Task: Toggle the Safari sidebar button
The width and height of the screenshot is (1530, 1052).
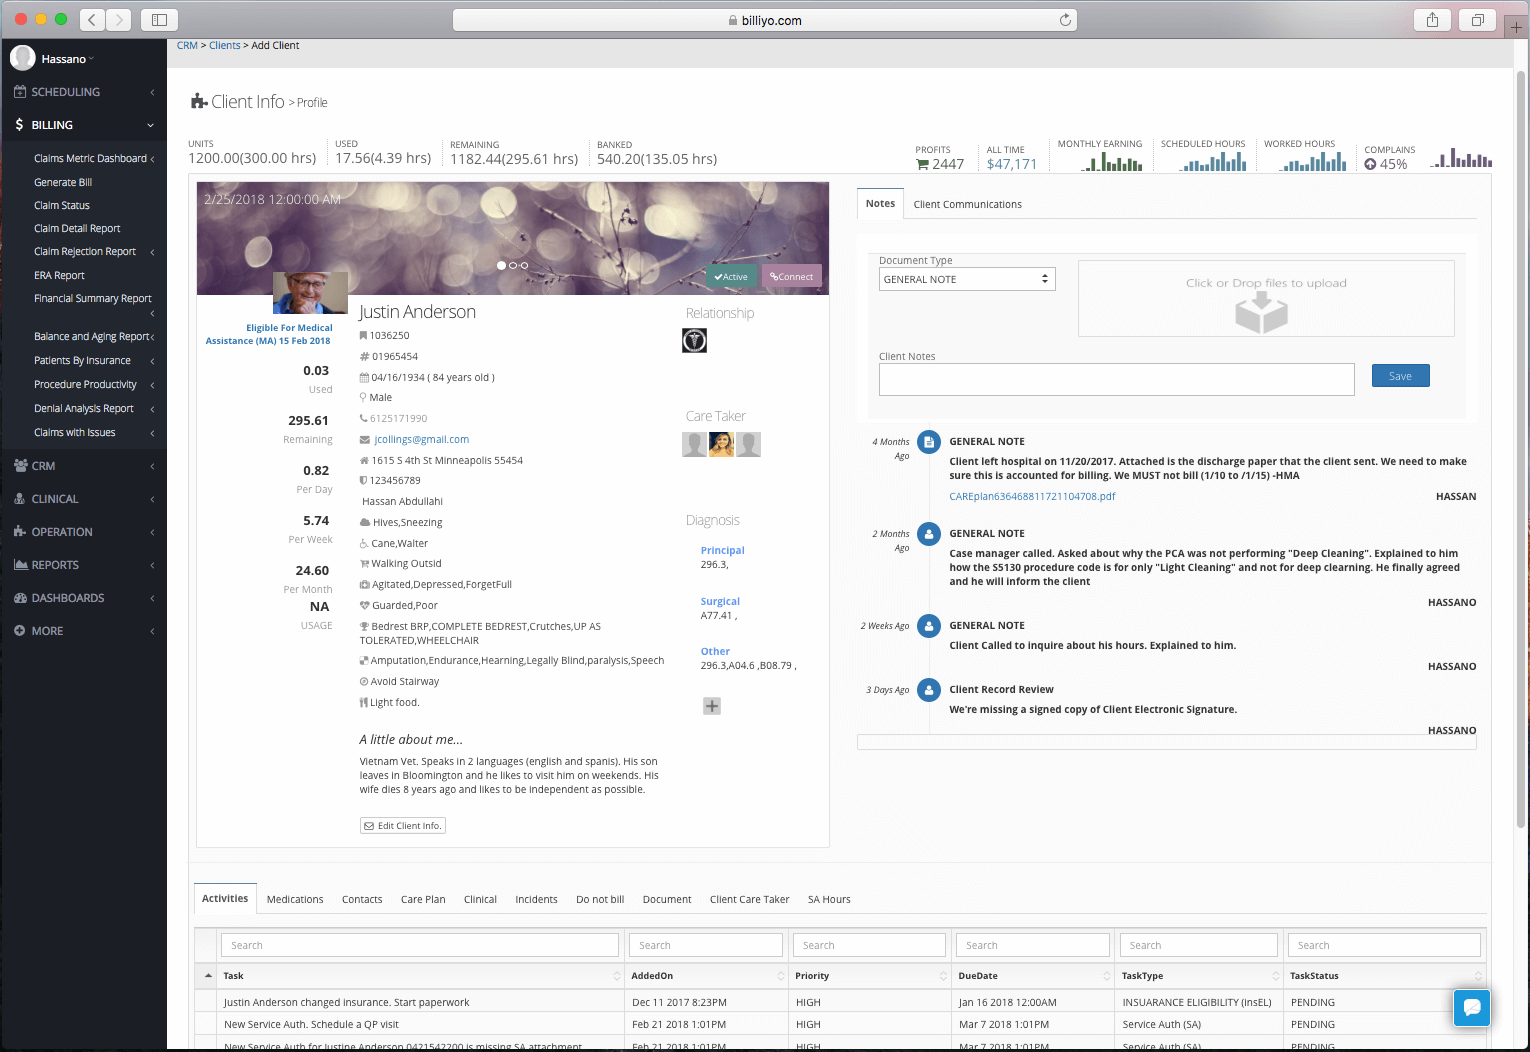Action: pos(159,19)
